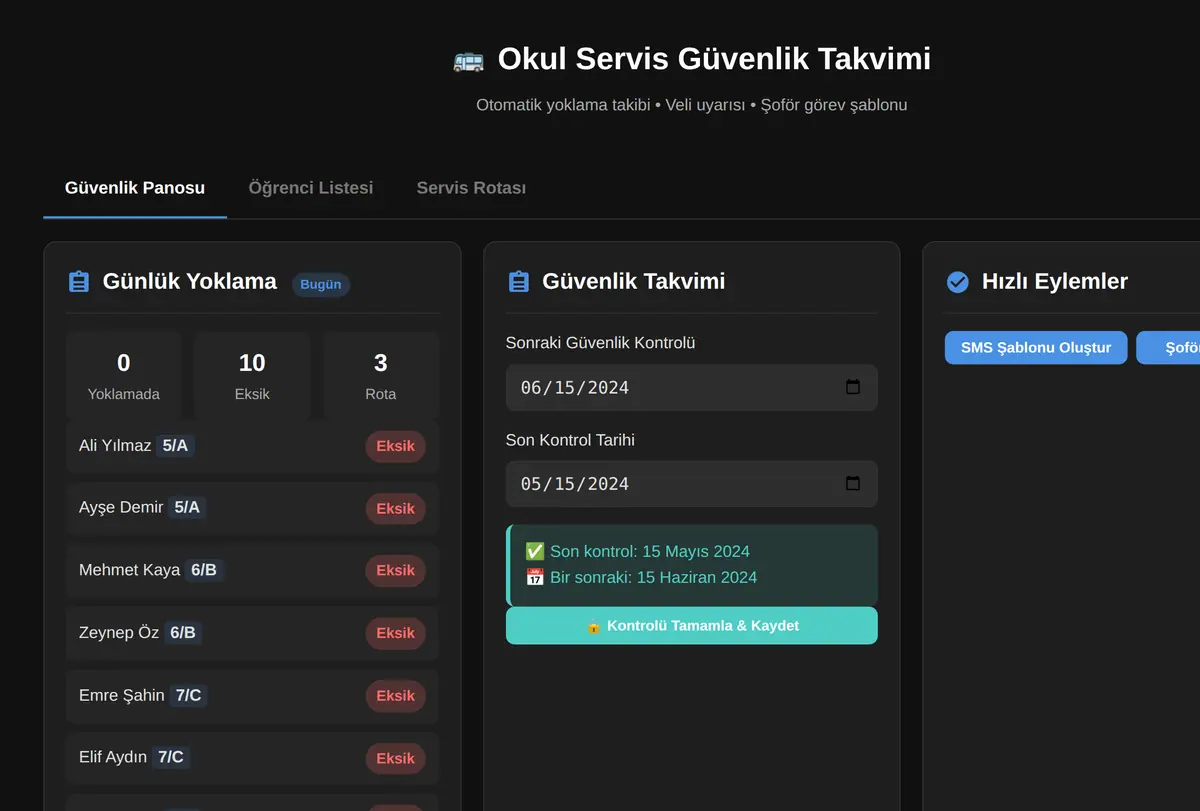Select student name Ali Yılmaz

(115, 445)
